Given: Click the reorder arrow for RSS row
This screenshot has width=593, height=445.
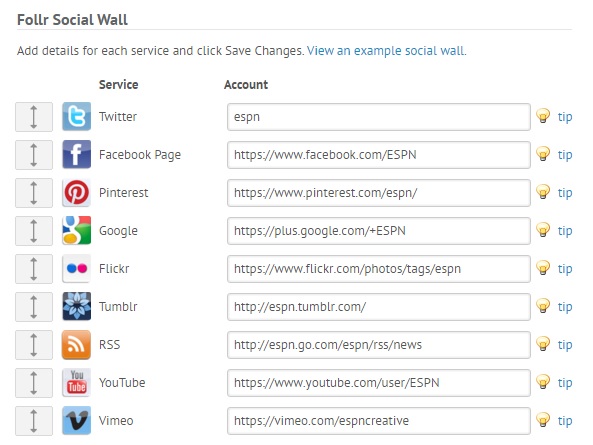Looking at the screenshot, I should pyautogui.click(x=34, y=345).
